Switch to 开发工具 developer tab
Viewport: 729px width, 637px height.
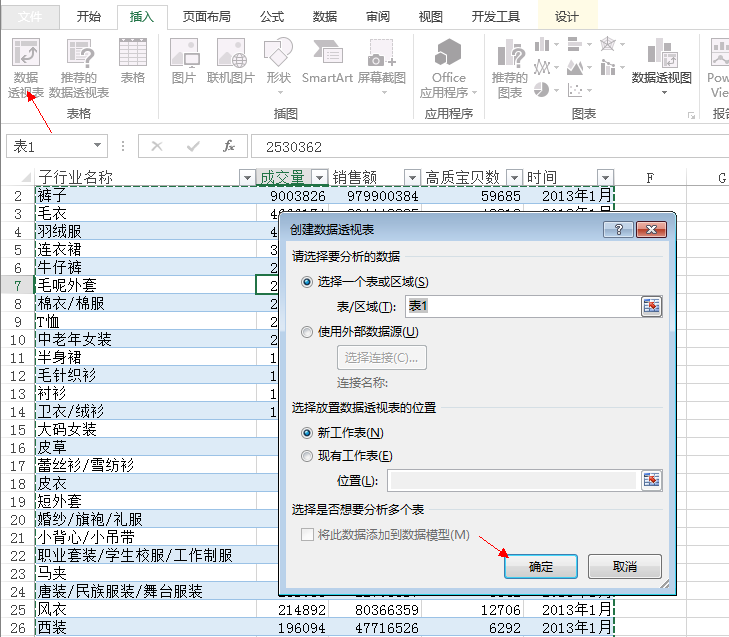click(x=496, y=17)
